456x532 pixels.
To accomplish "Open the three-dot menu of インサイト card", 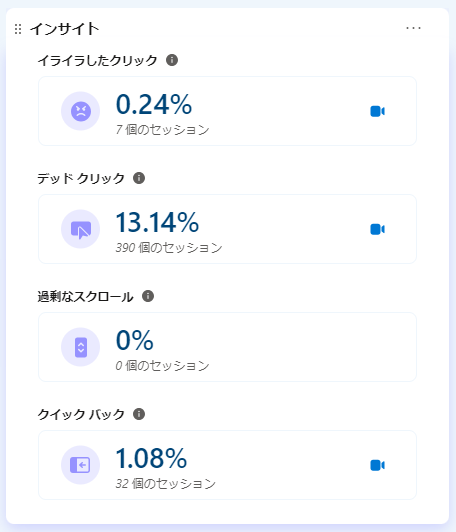I will coord(413,28).
